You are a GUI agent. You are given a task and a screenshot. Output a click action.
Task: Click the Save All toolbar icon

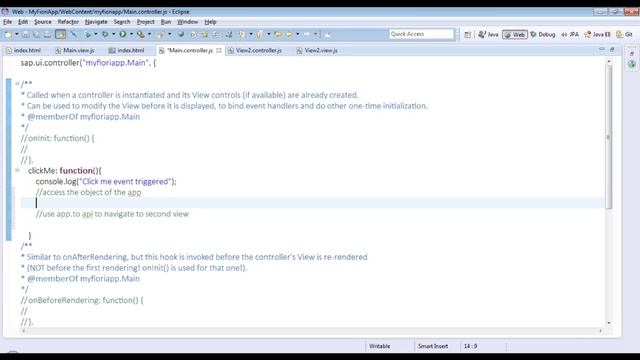click(x=36, y=35)
